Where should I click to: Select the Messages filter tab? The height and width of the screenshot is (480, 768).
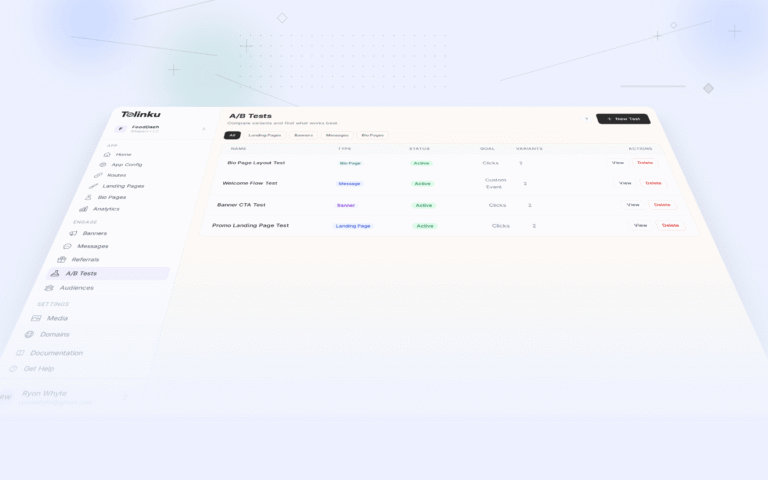(337, 135)
